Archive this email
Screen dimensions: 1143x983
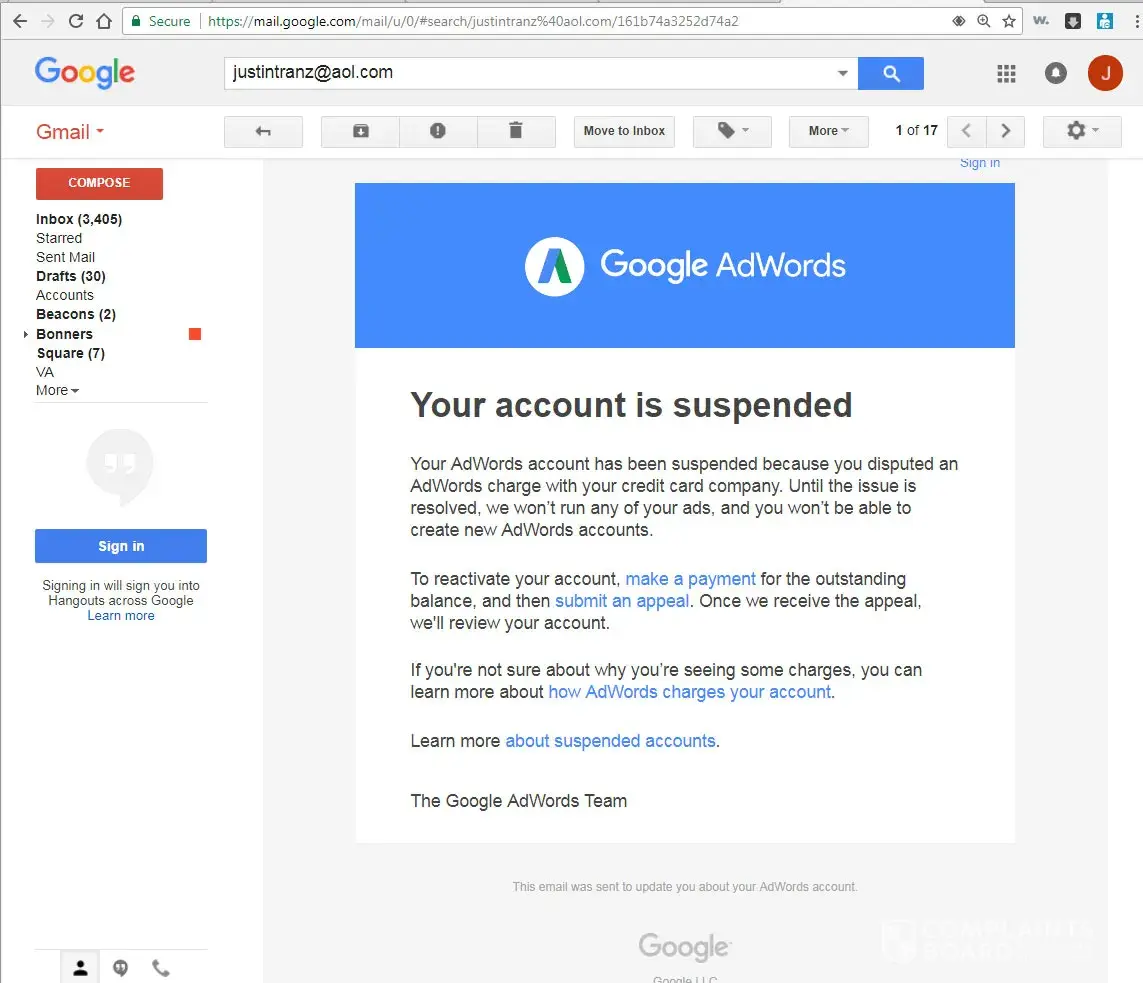pyautogui.click(x=360, y=131)
